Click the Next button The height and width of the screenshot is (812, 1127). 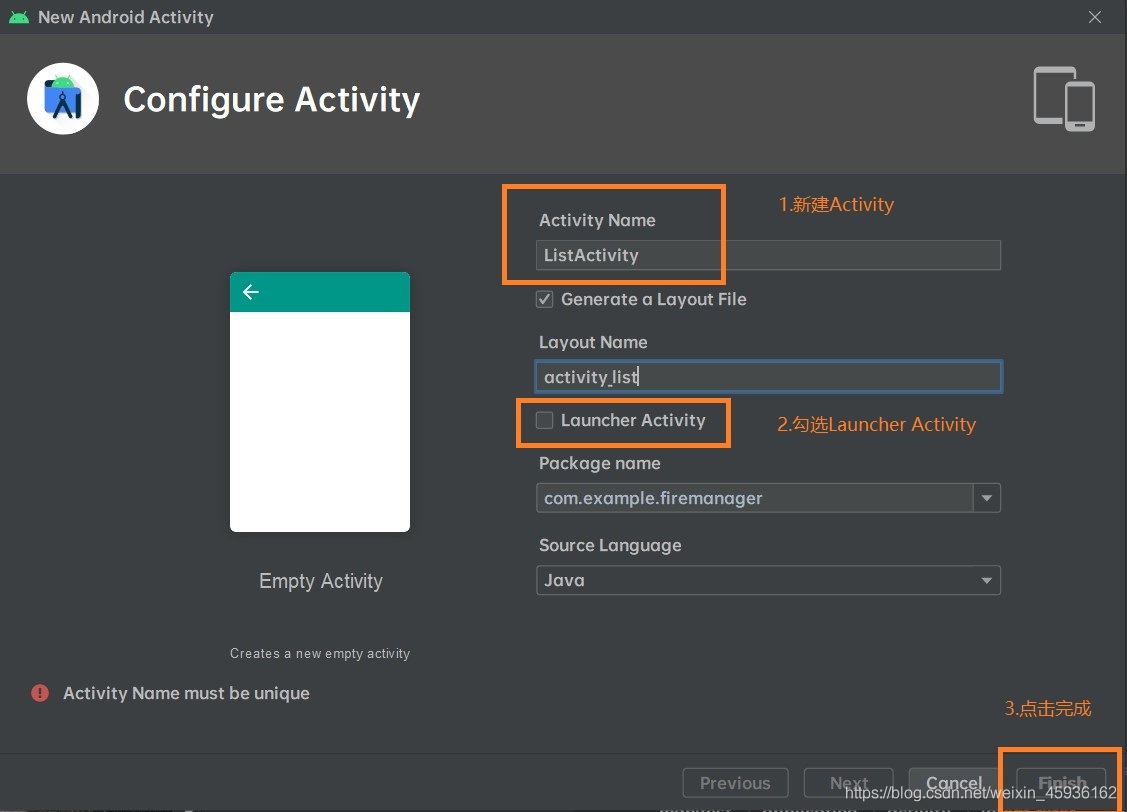[x=848, y=783]
